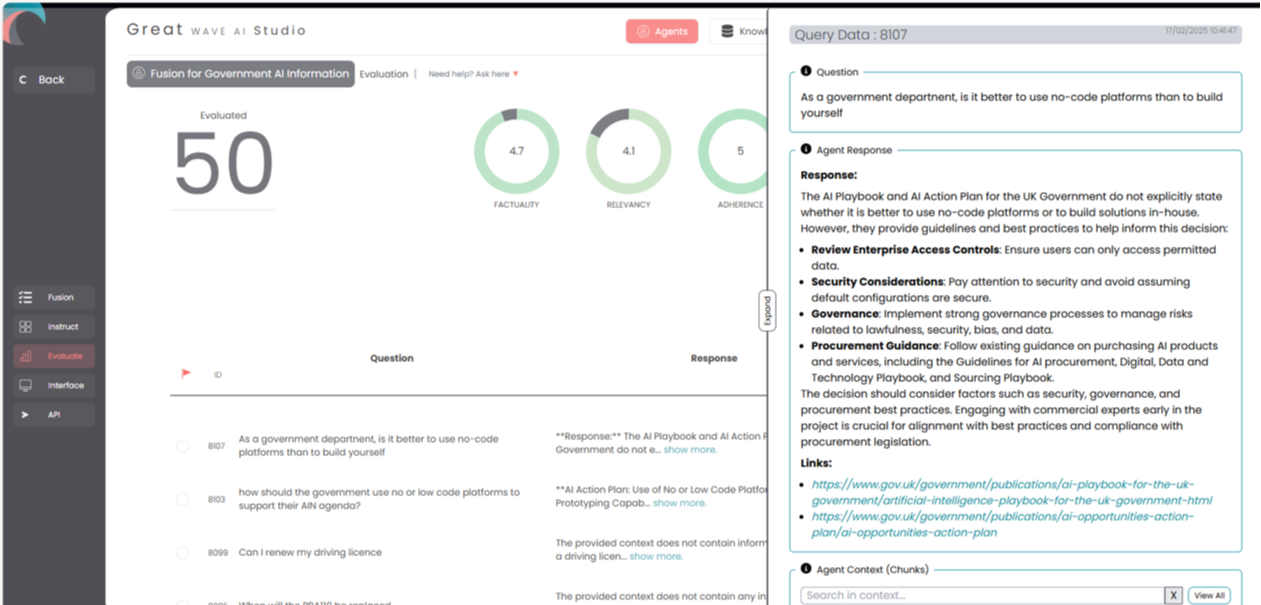
Task: Clear context search with the X button
Action: 1173,595
